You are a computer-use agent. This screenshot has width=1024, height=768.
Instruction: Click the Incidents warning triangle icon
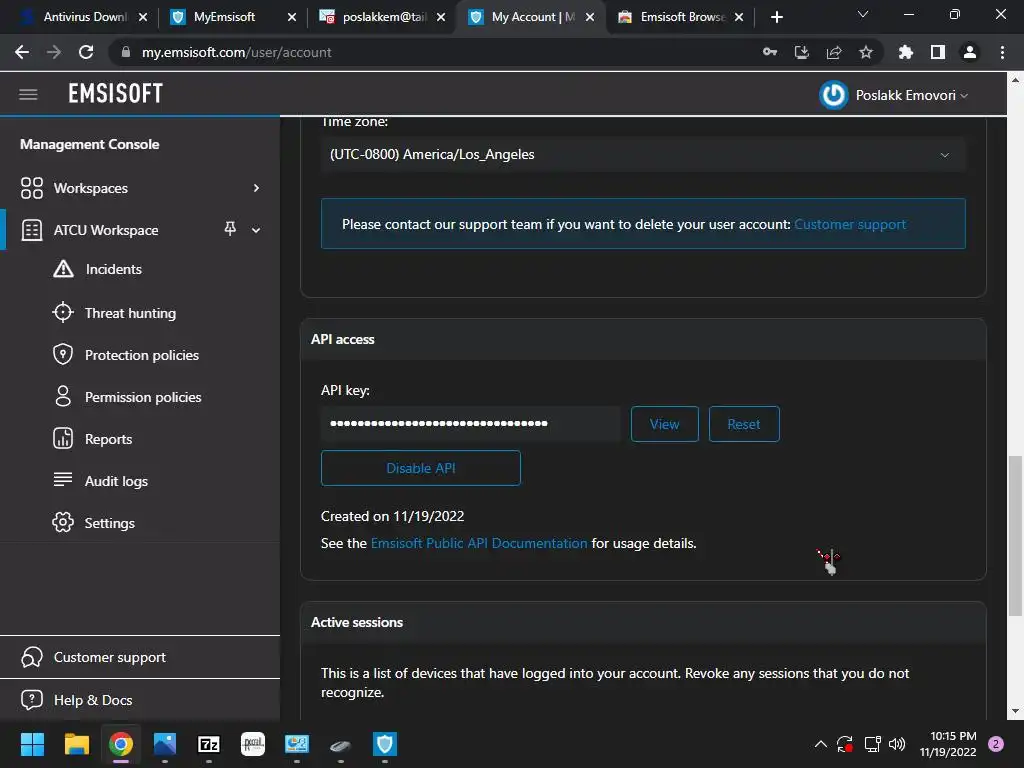[x=63, y=269]
